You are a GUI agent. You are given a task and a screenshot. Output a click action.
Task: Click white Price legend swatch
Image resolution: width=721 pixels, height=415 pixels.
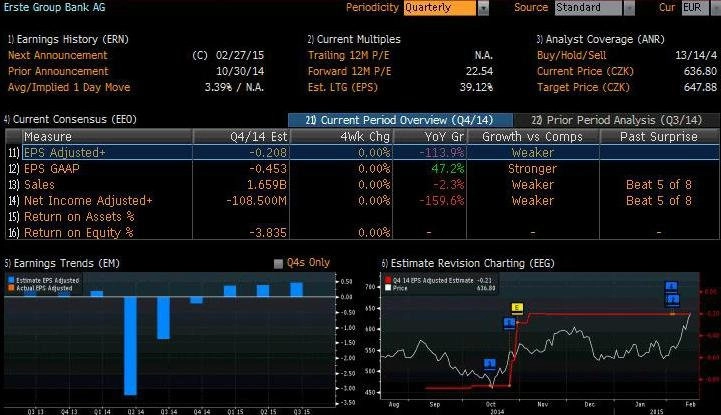388,288
